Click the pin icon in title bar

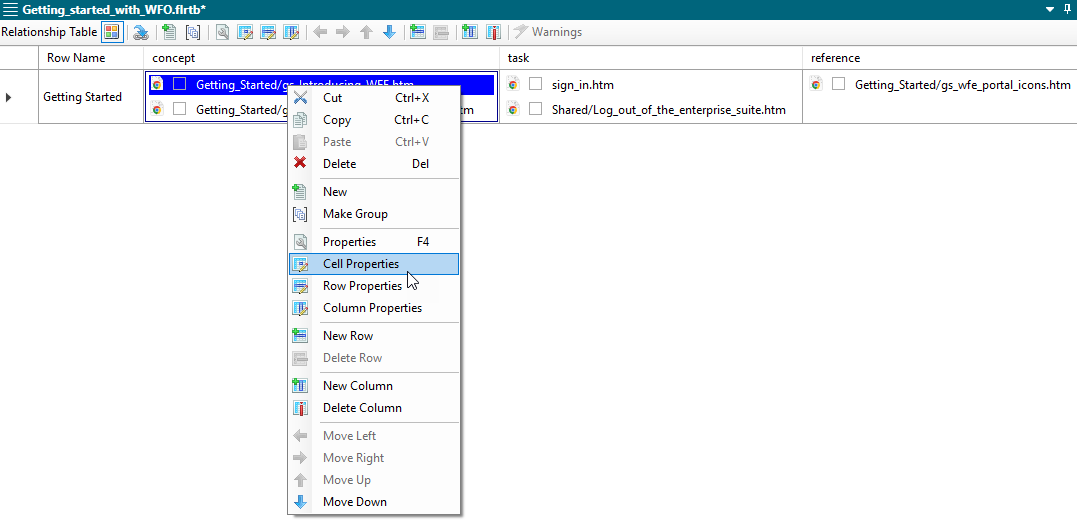coord(1067,9)
